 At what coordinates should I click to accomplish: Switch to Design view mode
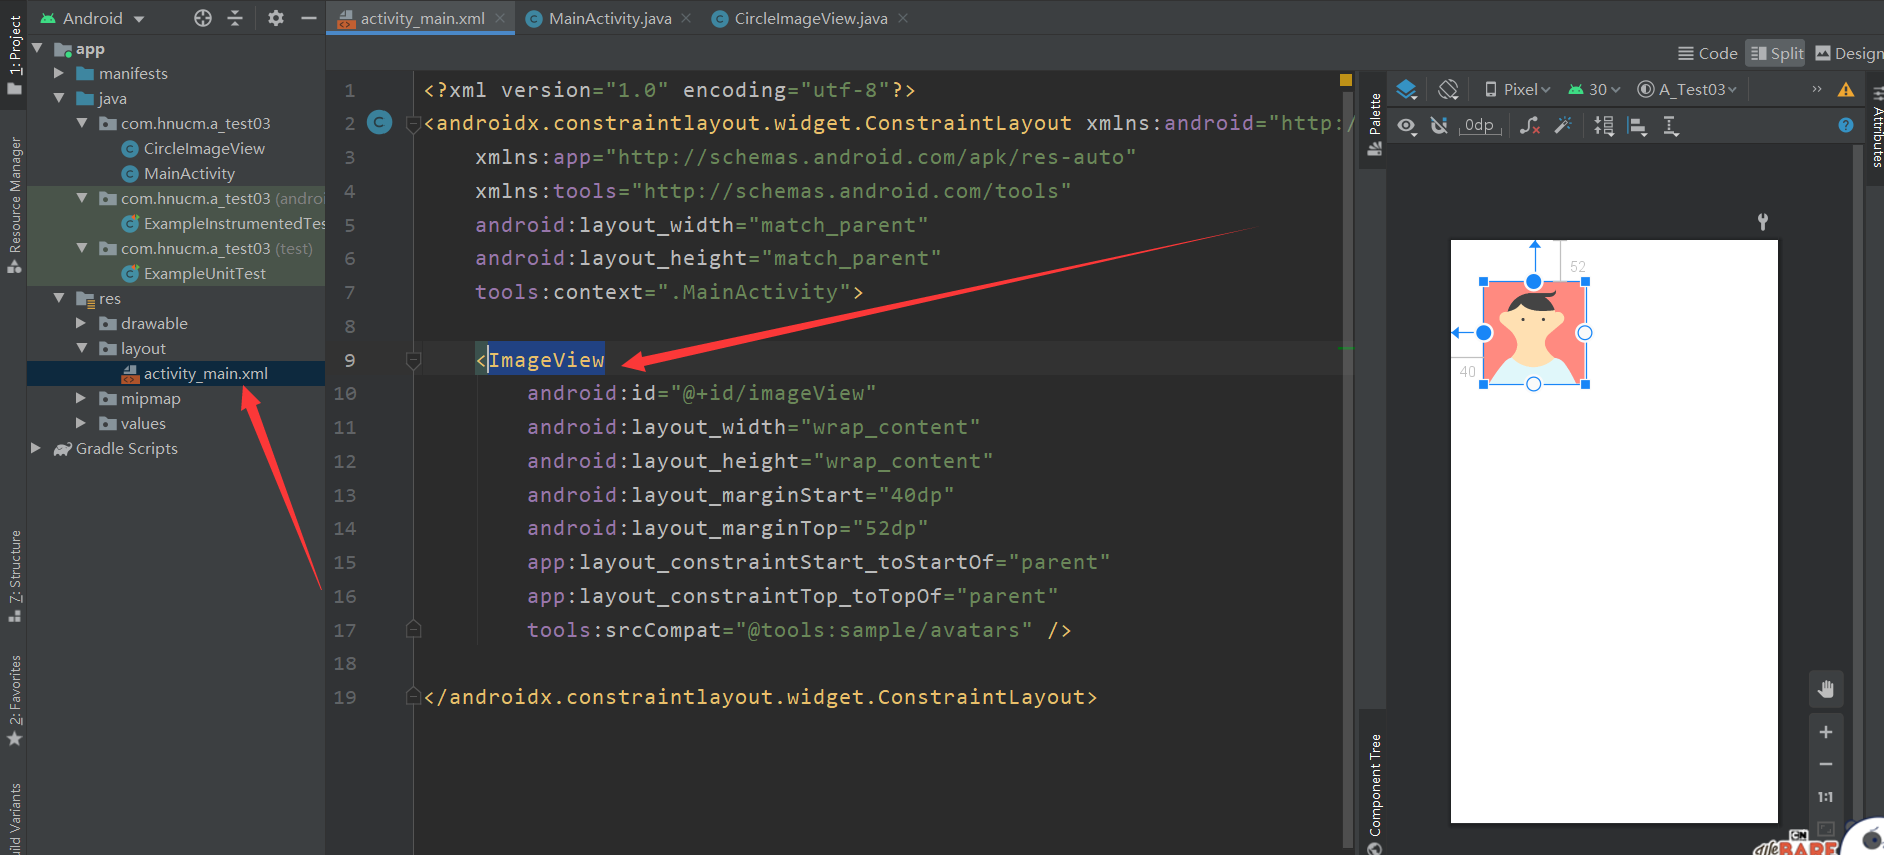(1848, 53)
